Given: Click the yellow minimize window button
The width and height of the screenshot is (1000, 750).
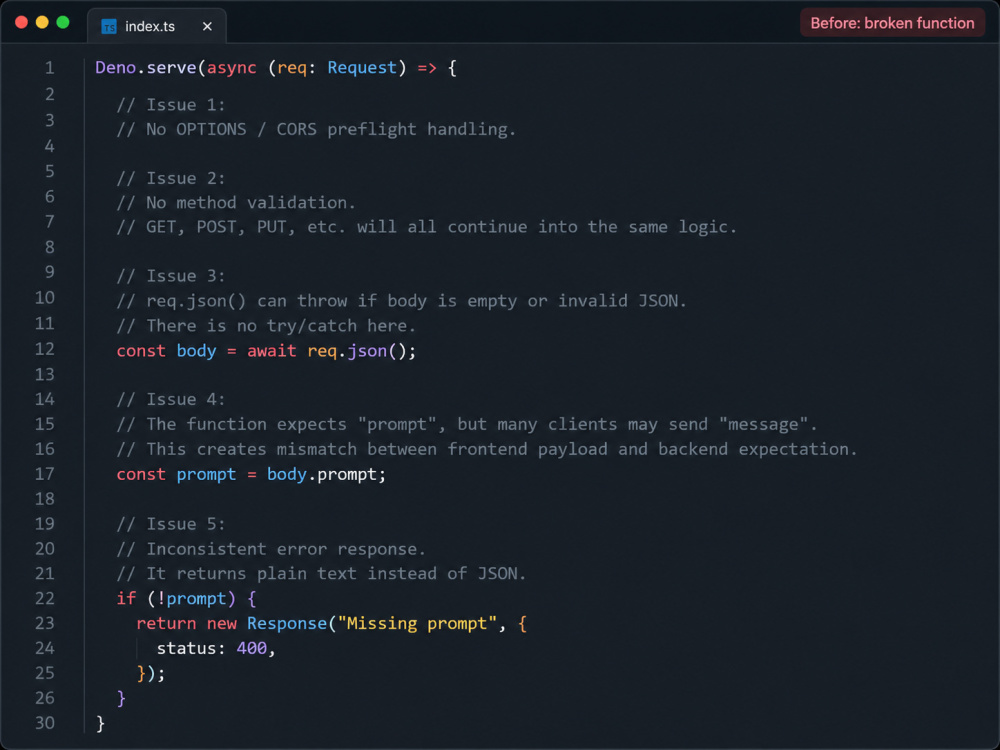Looking at the screenshot, I should pyautogui.click(x=42, y=22).
